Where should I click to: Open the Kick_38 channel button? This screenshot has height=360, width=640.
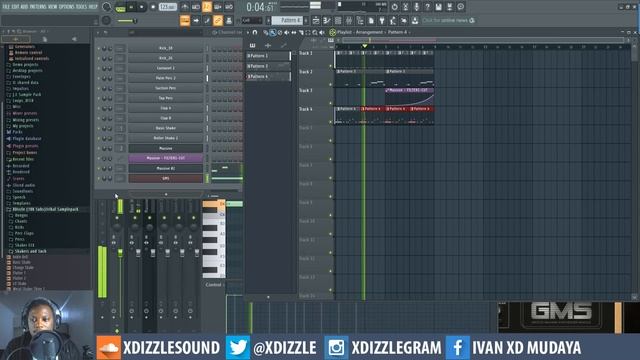[166, 48]
